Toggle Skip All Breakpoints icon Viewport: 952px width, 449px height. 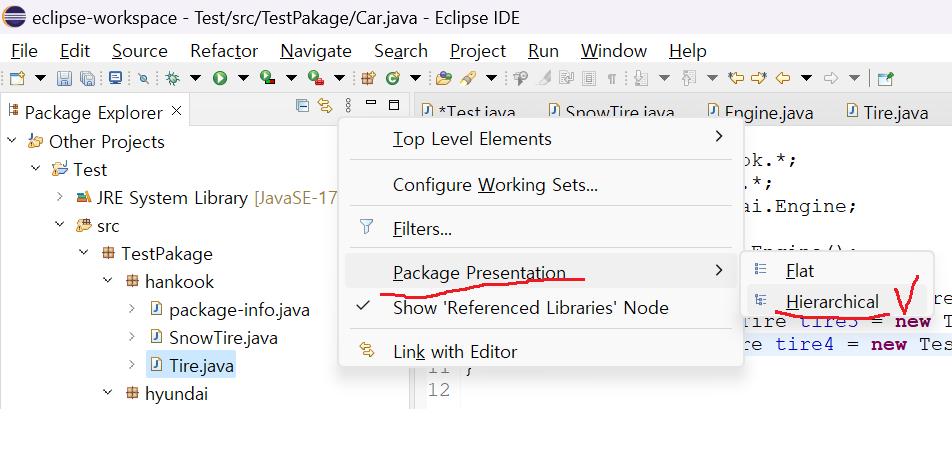[143, 78]
